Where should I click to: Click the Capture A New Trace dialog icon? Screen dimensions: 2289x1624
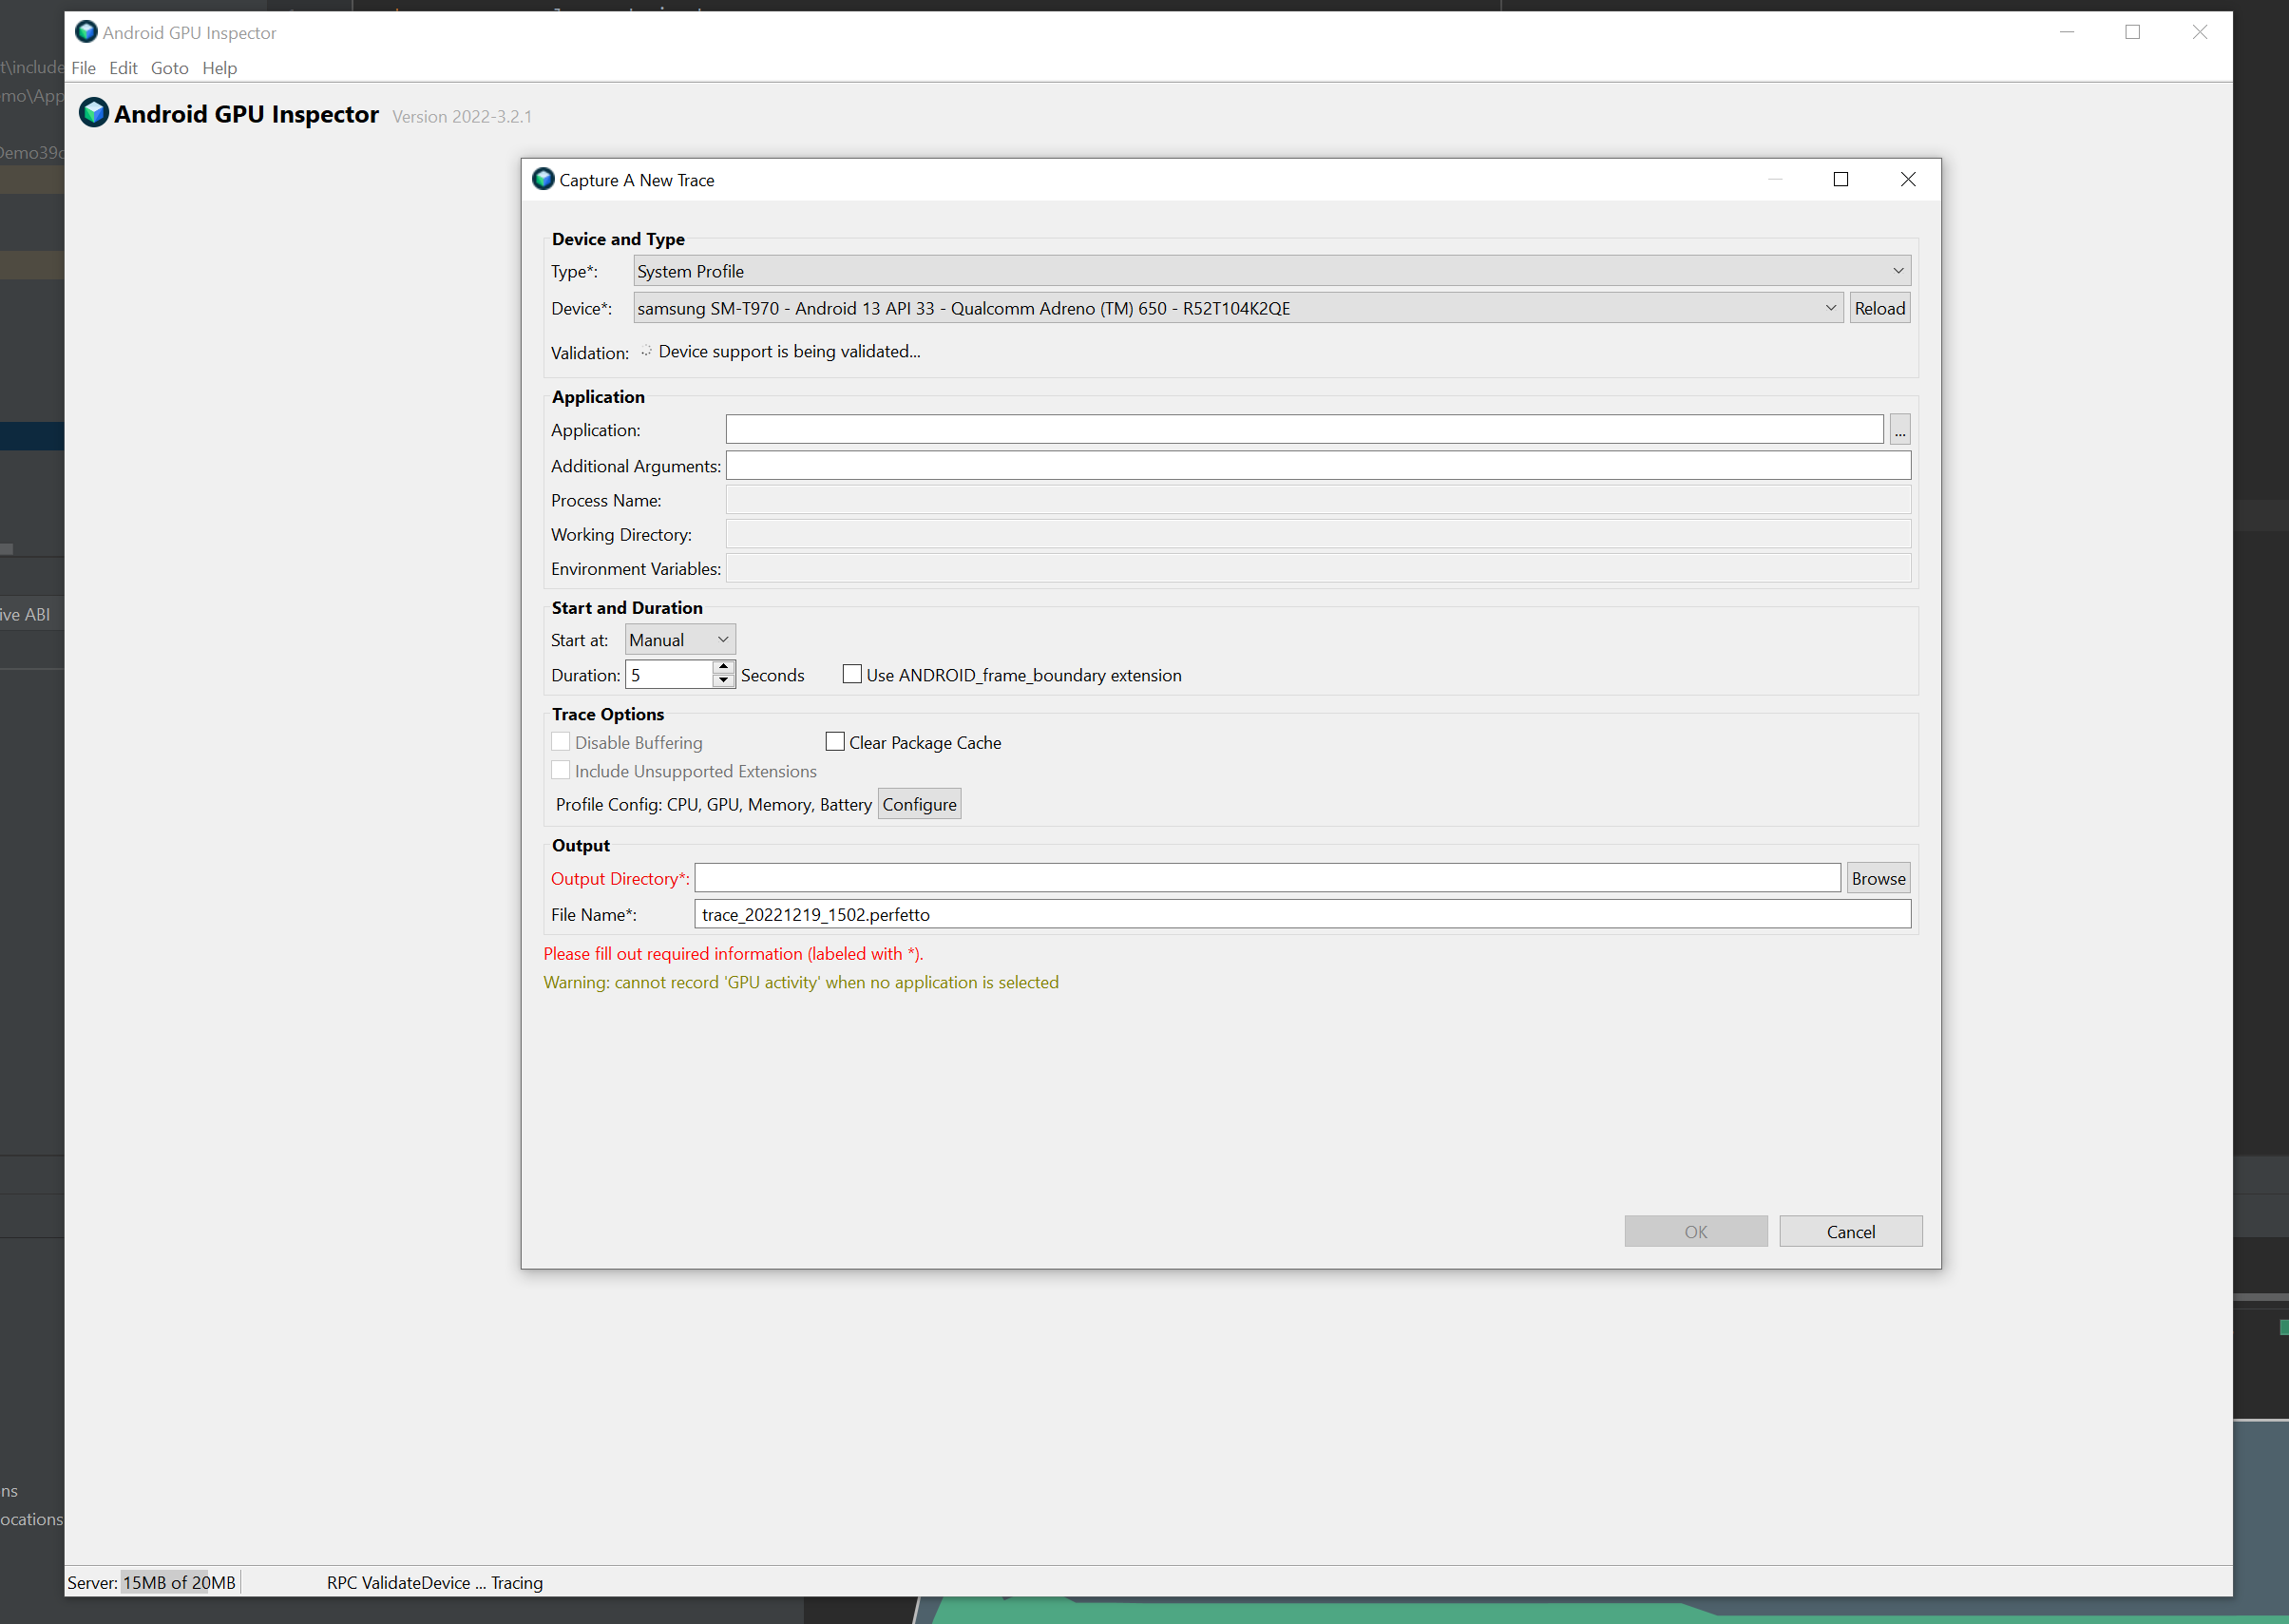543,180
